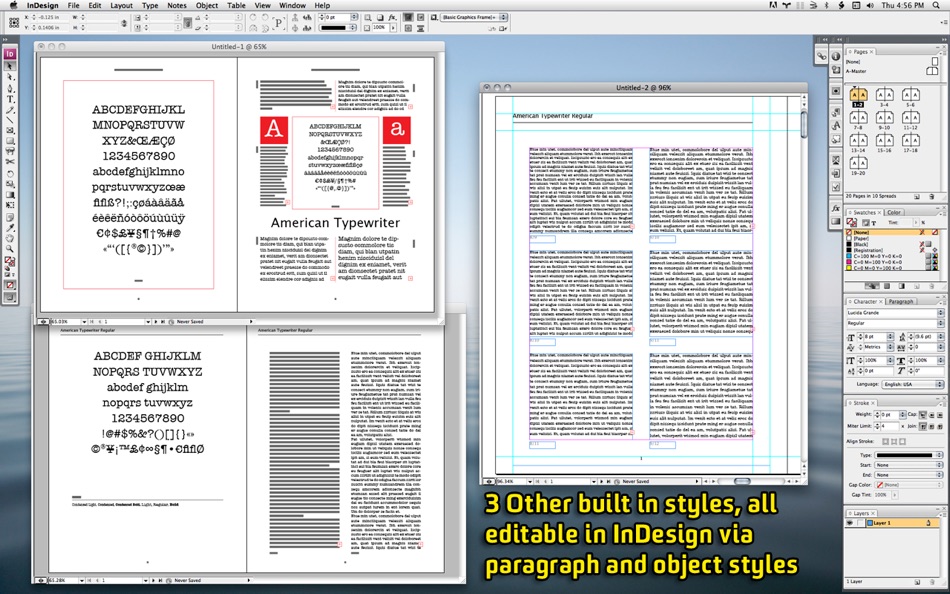950x594 pixels.
Task: Select the miter Join option in Stroke
Action: click(x=923, y=426)
